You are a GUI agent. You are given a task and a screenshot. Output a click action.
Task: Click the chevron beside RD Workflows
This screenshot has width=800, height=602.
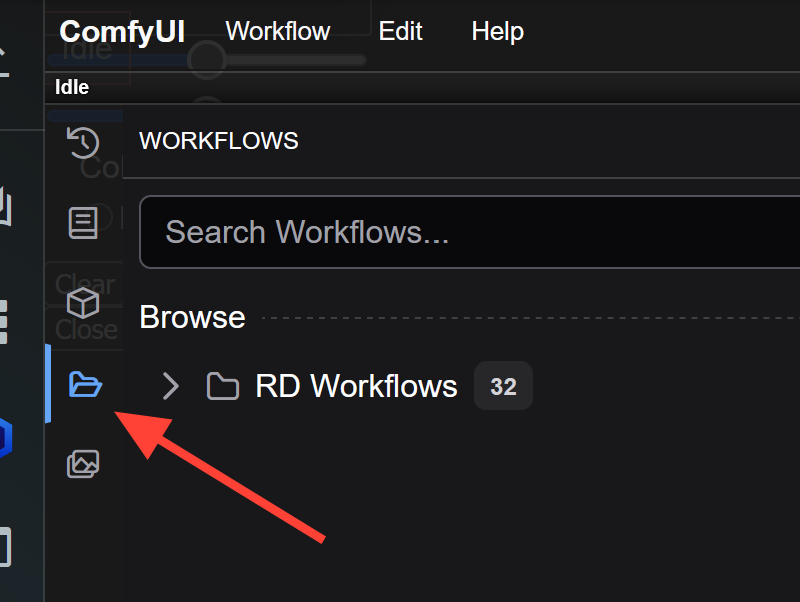(x=170, y=386)
